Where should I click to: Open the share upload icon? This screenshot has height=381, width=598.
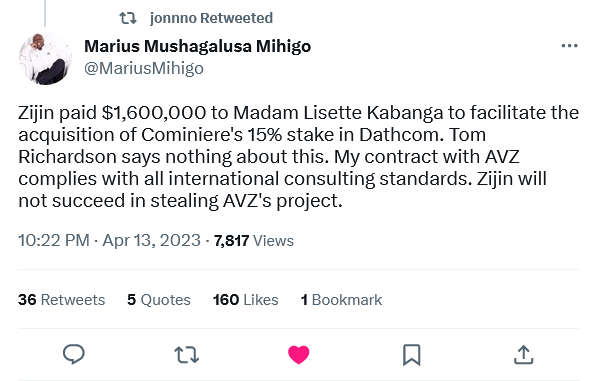pyautogui.click(x=524, y=354)
